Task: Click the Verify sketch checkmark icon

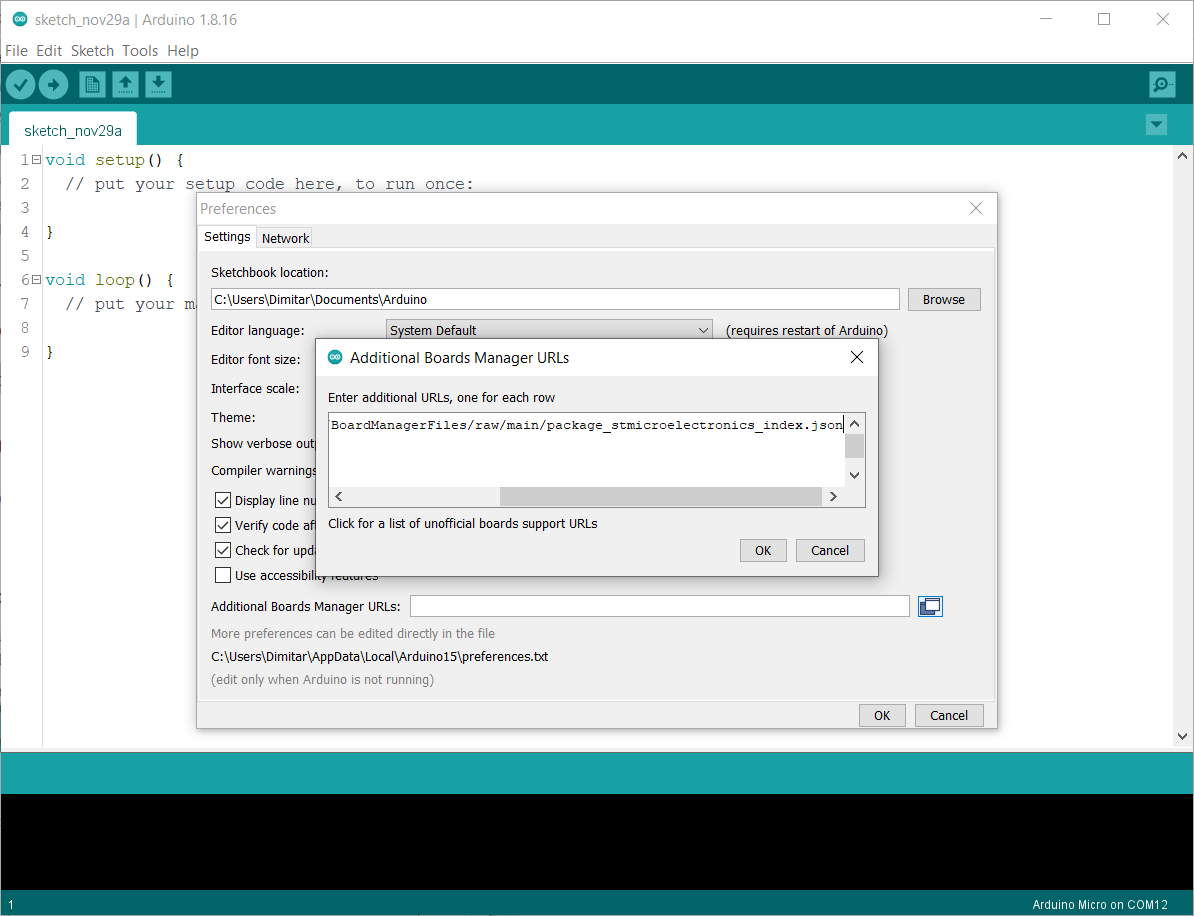Action: click(x=21, y=85)
